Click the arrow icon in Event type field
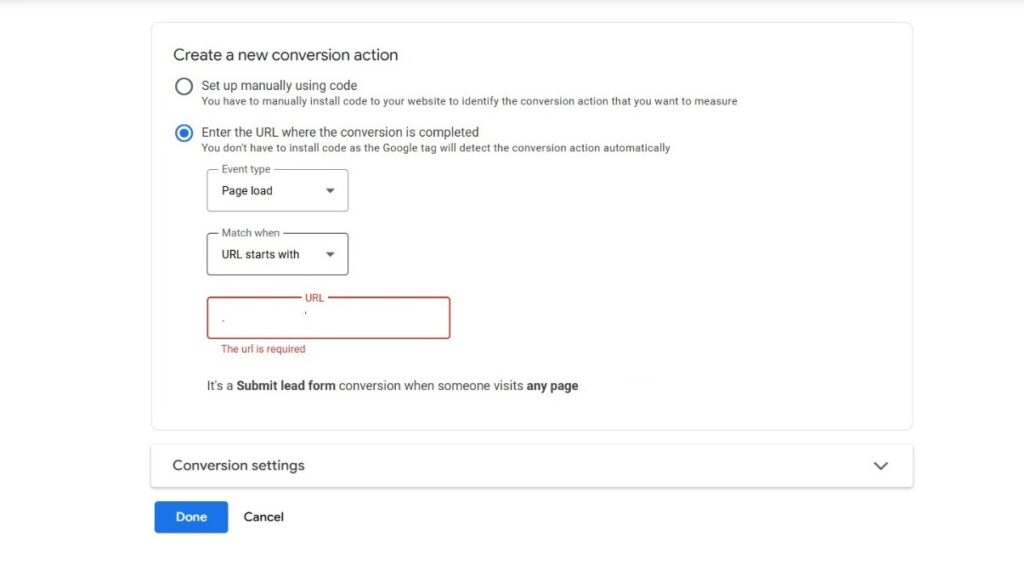1024x565 pixels. click(x=330, y=191)
